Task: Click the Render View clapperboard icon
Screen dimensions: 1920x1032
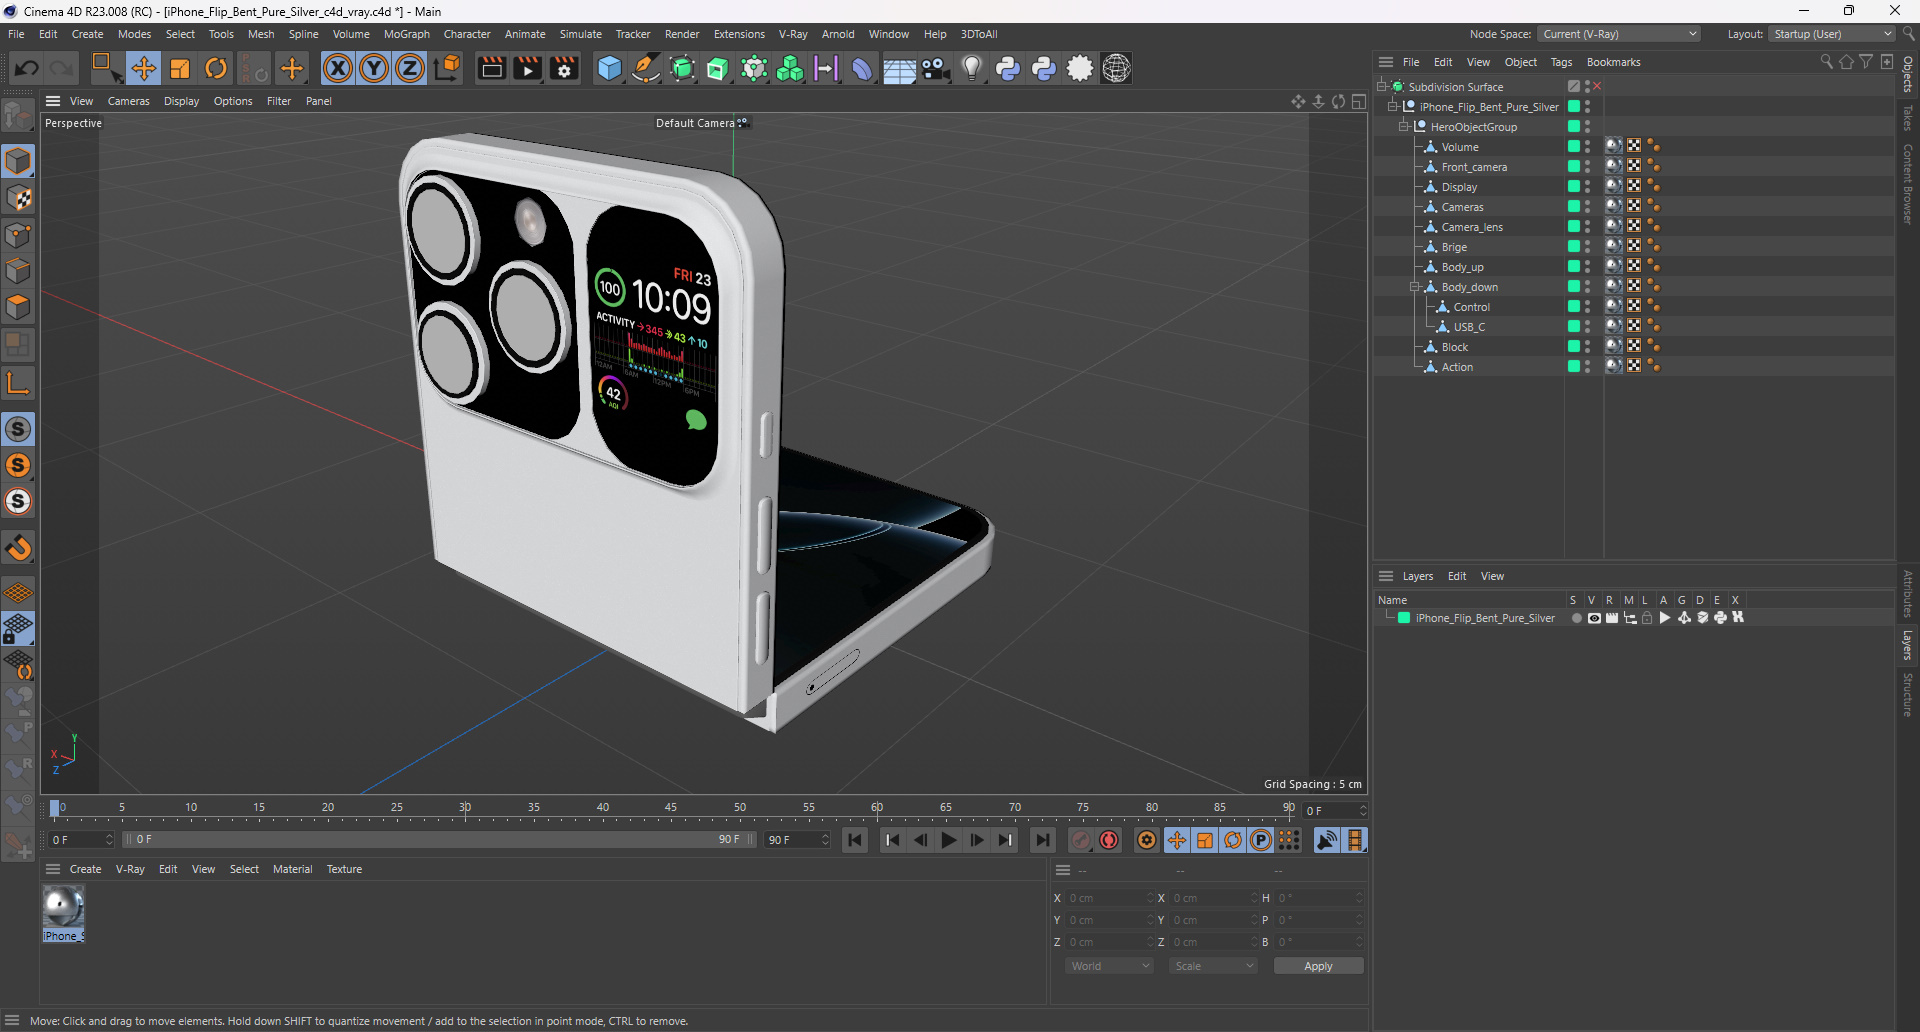Action: click(491, 68)
